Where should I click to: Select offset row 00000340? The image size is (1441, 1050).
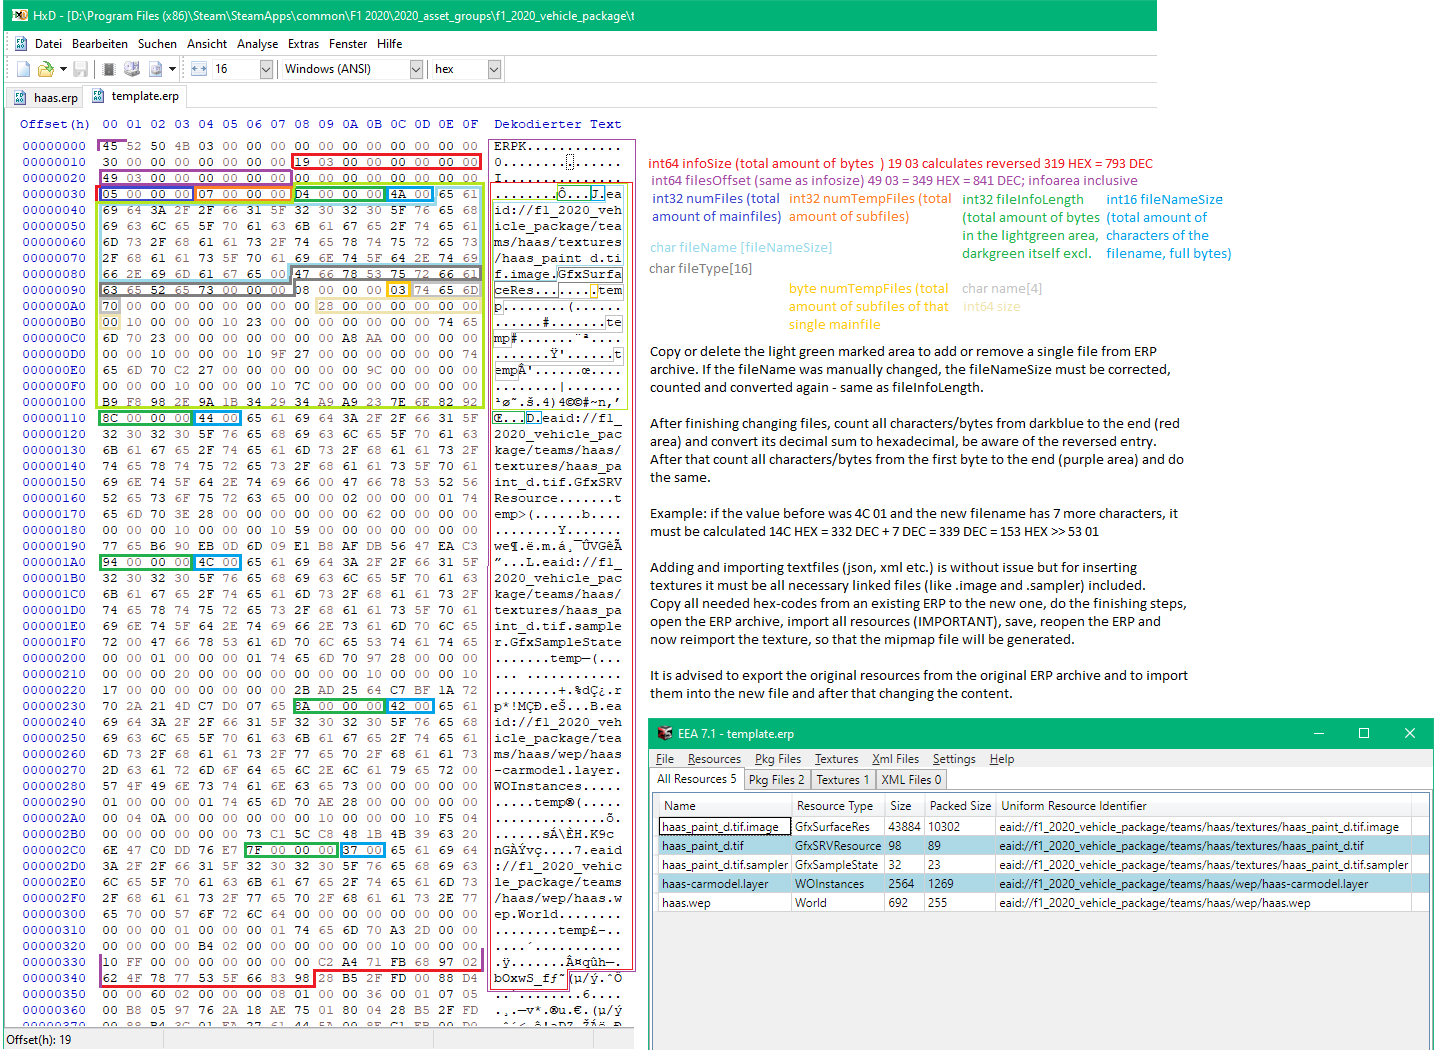(54, 978)
